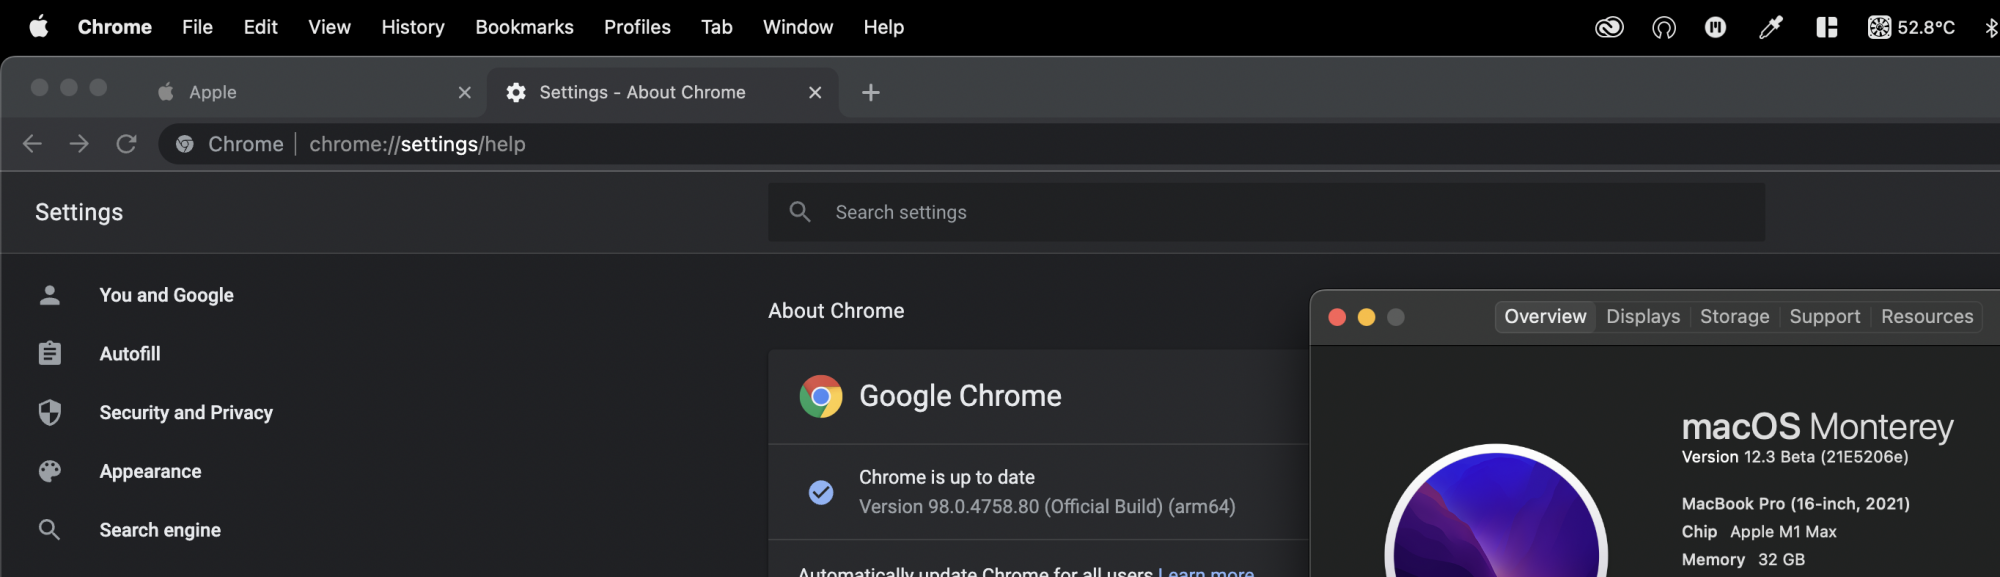This screenshot has height=577, width=2000.
Task: Click the Creative Cloud menu bar icon
Action: tap(1609, 27)
